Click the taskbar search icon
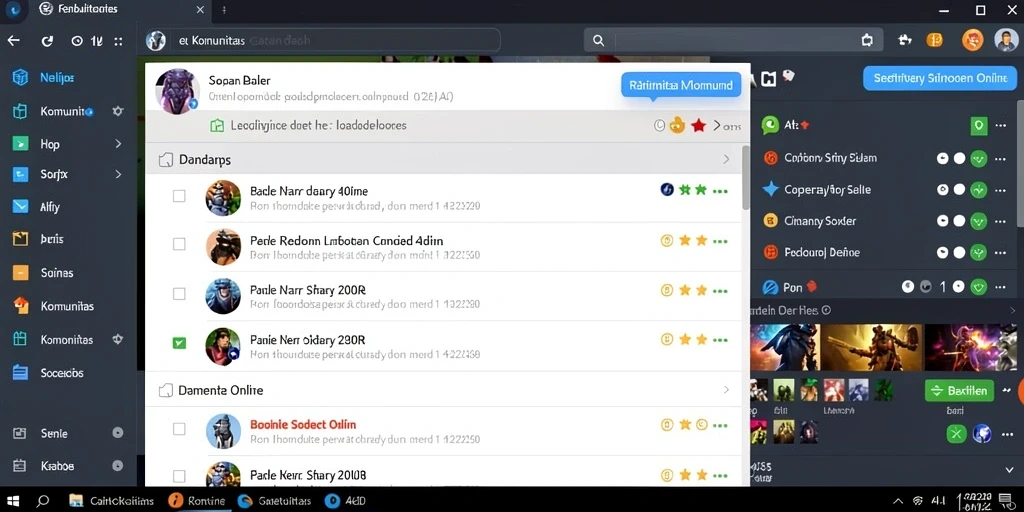 [42, 501]
